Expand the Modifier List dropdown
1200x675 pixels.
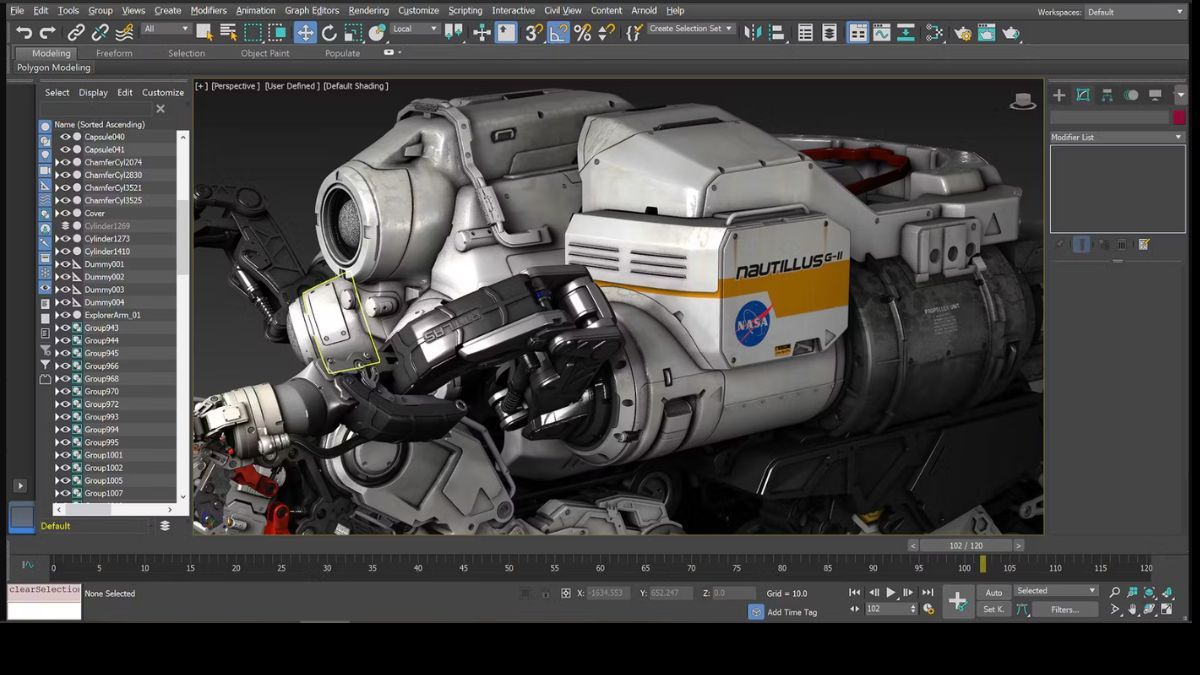(x=1116, y=137)
